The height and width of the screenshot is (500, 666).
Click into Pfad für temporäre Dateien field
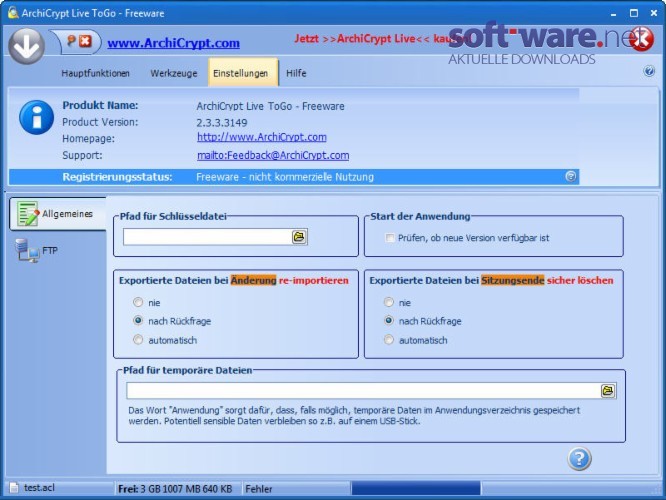pos(364,390)
